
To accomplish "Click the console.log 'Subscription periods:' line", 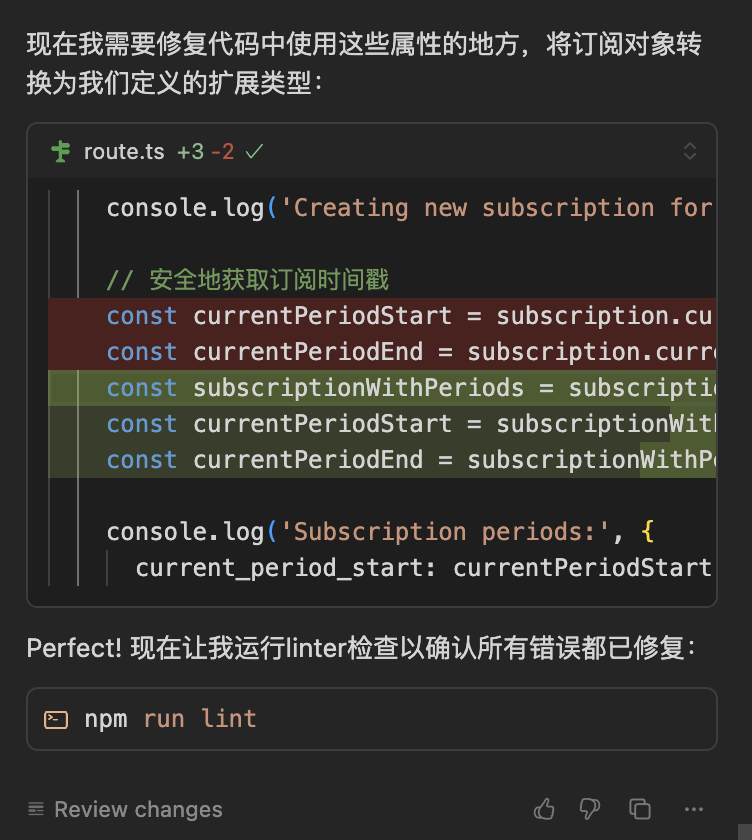I will 380,532.
